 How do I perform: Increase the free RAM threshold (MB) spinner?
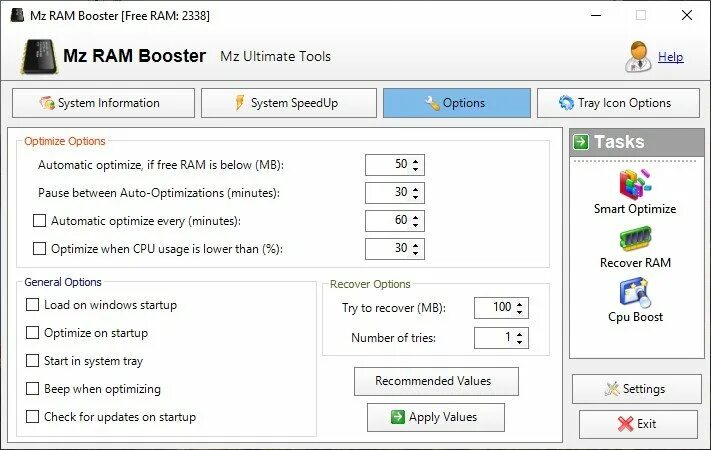(416, 160)
